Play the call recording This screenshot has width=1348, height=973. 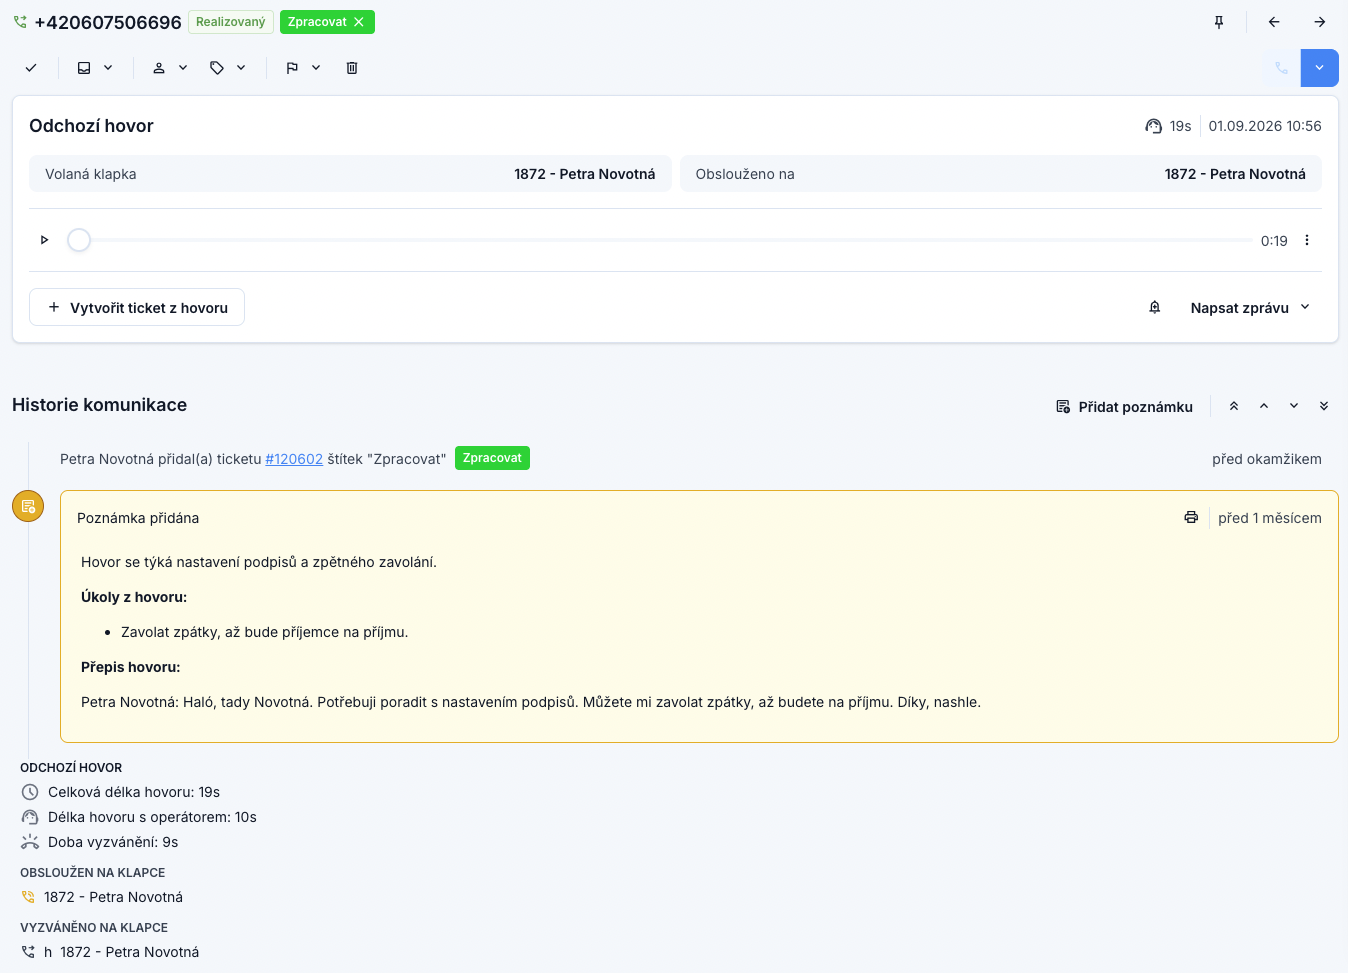click(44, 240)
